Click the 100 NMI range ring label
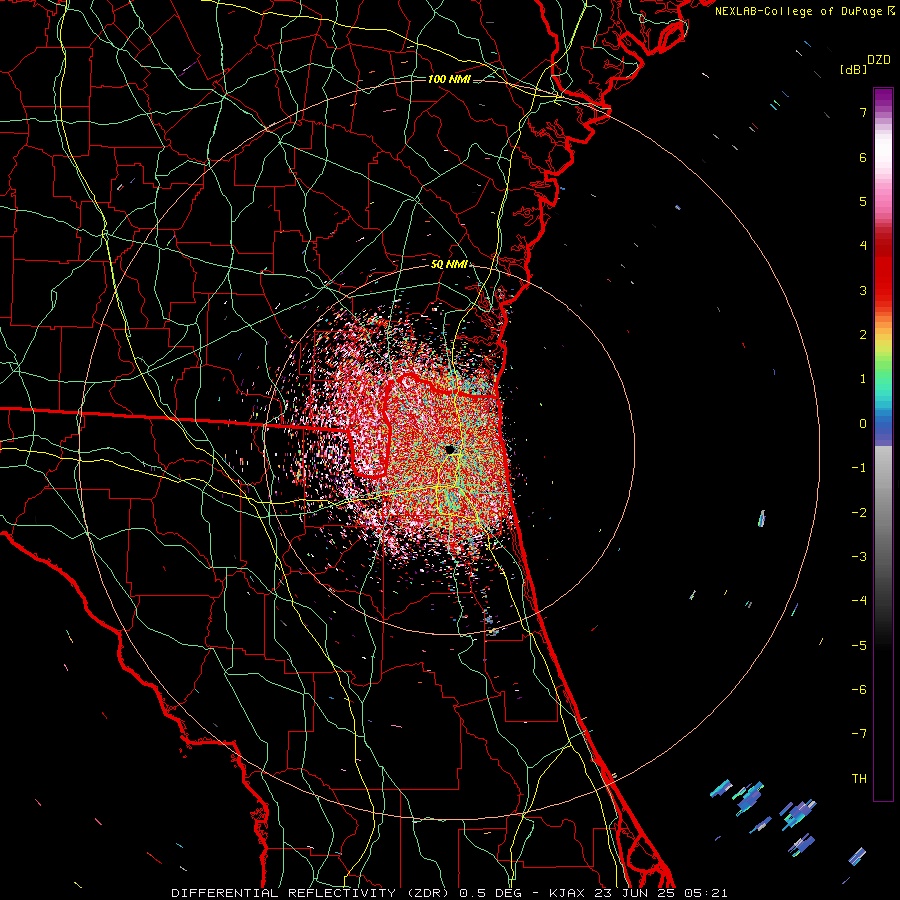Viewport: 900px width, 900px height. (x=449, y=79)
